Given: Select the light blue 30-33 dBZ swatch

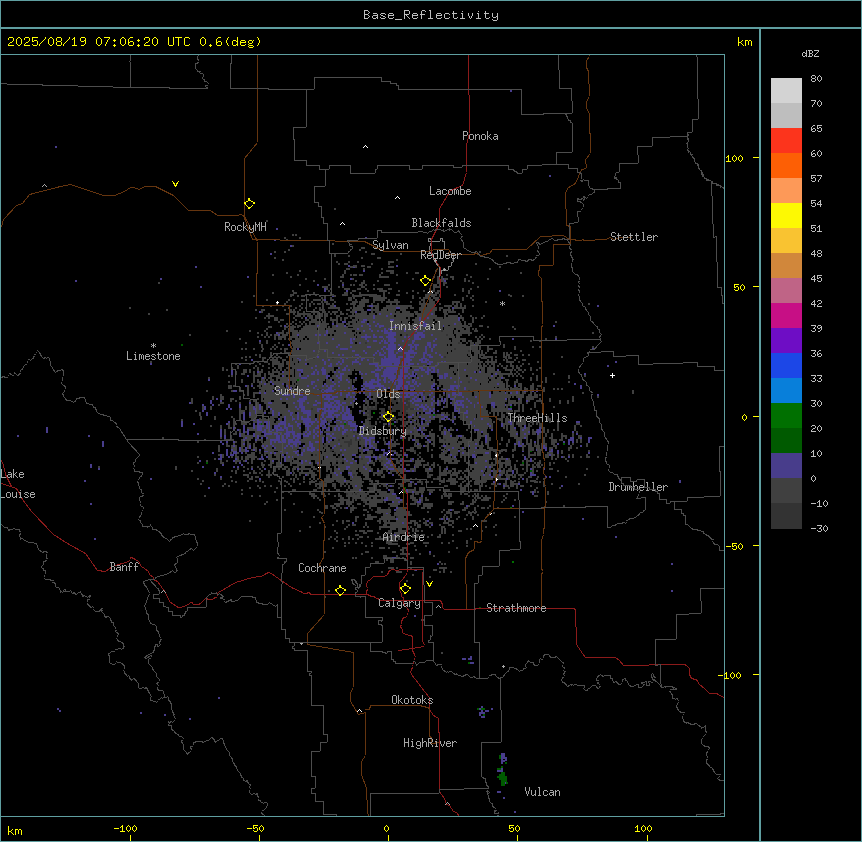Looking at the screenshot, I should tap(786, 391).
